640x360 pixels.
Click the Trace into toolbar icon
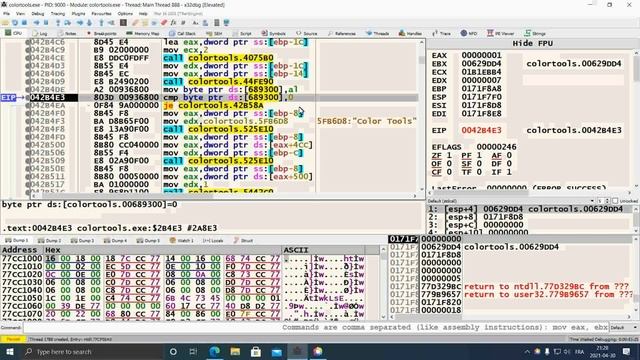[x=80, y=23]
